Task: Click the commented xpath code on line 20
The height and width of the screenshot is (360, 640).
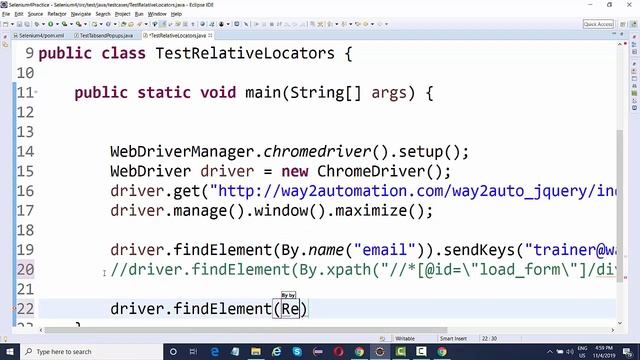Action: (x=363, y=269)
